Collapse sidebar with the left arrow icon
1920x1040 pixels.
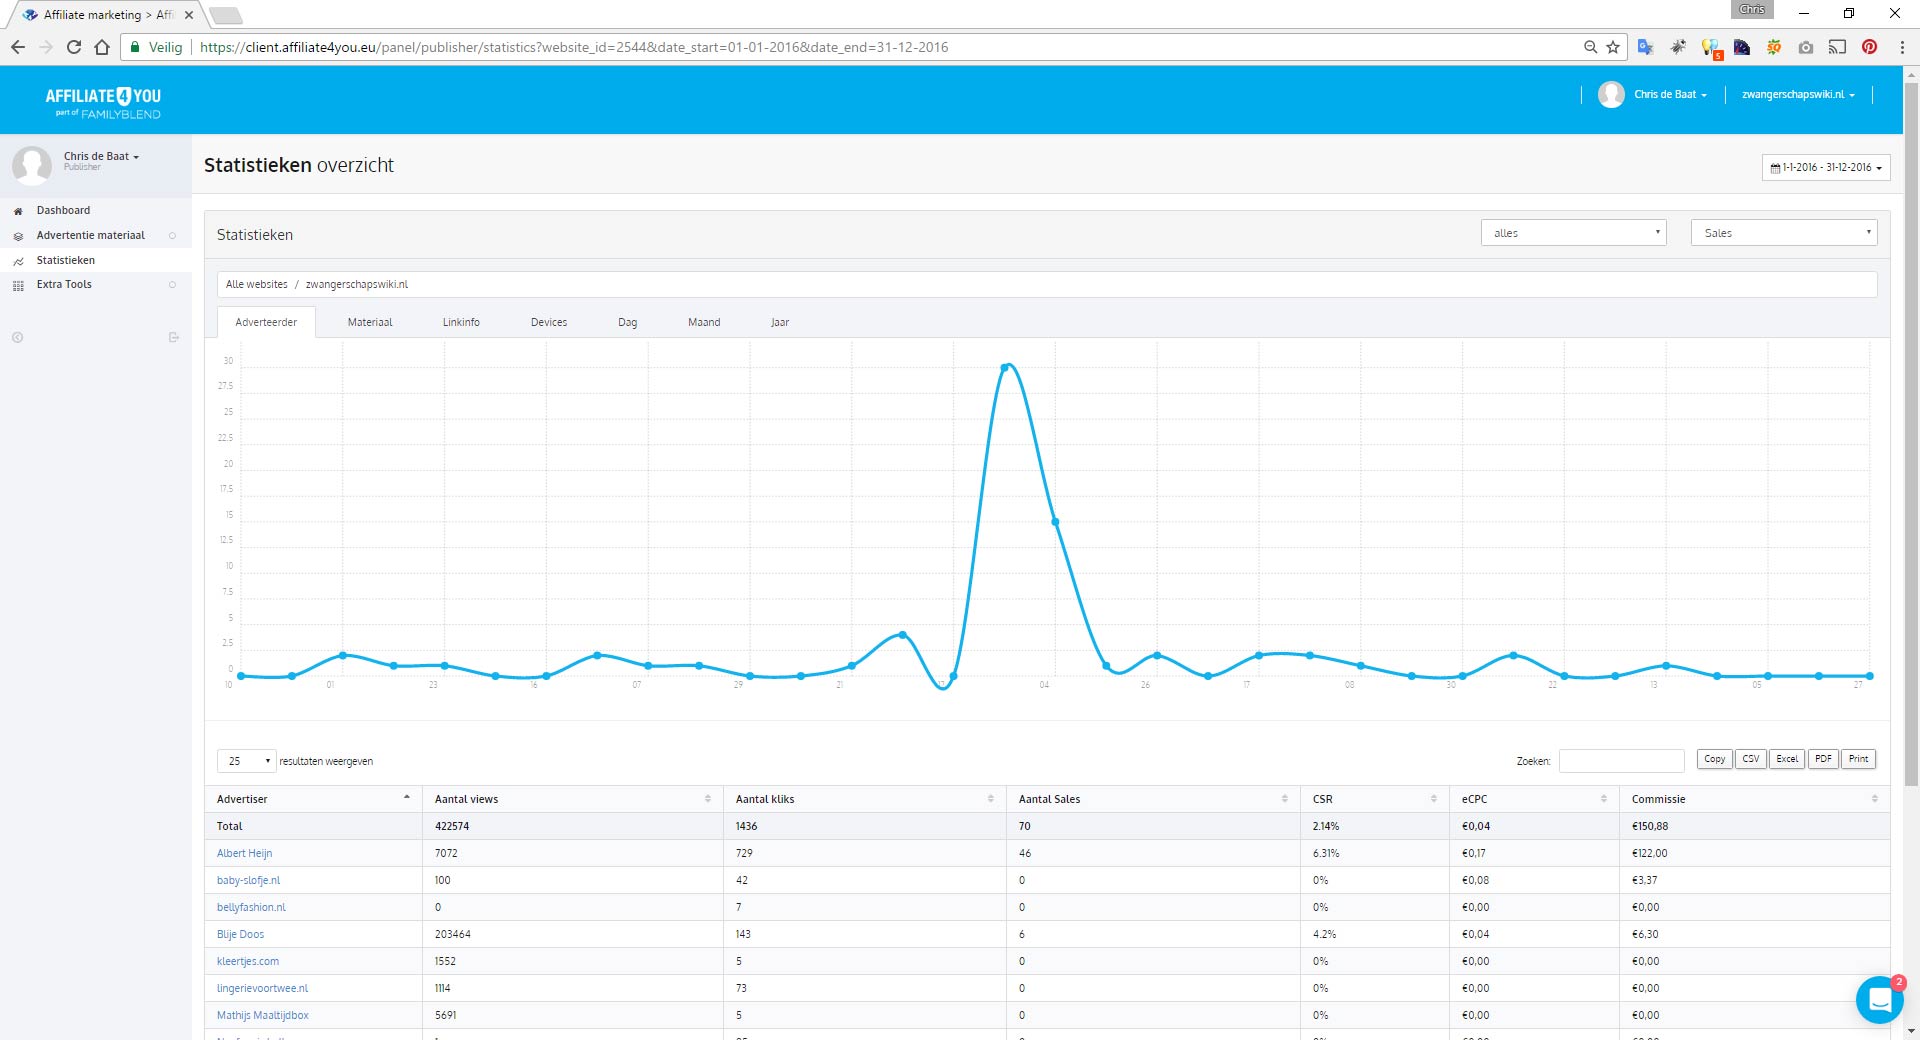[18, 338]
